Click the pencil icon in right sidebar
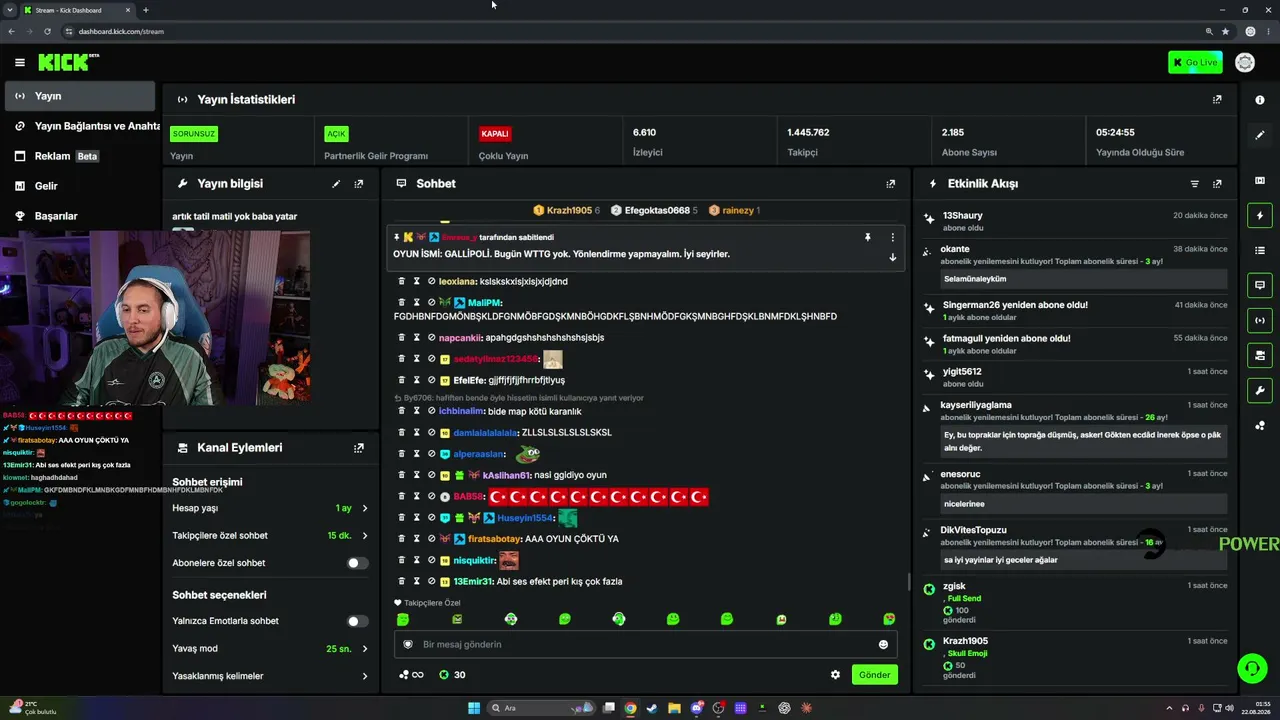 tap(1260, 135)
